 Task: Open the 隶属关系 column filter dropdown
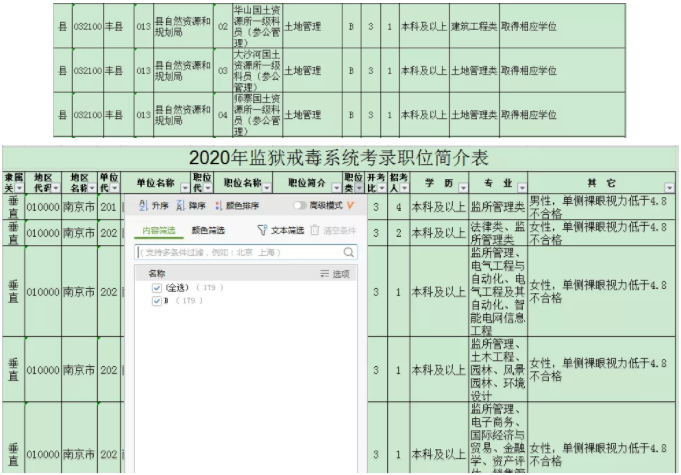tap(19, 188)
